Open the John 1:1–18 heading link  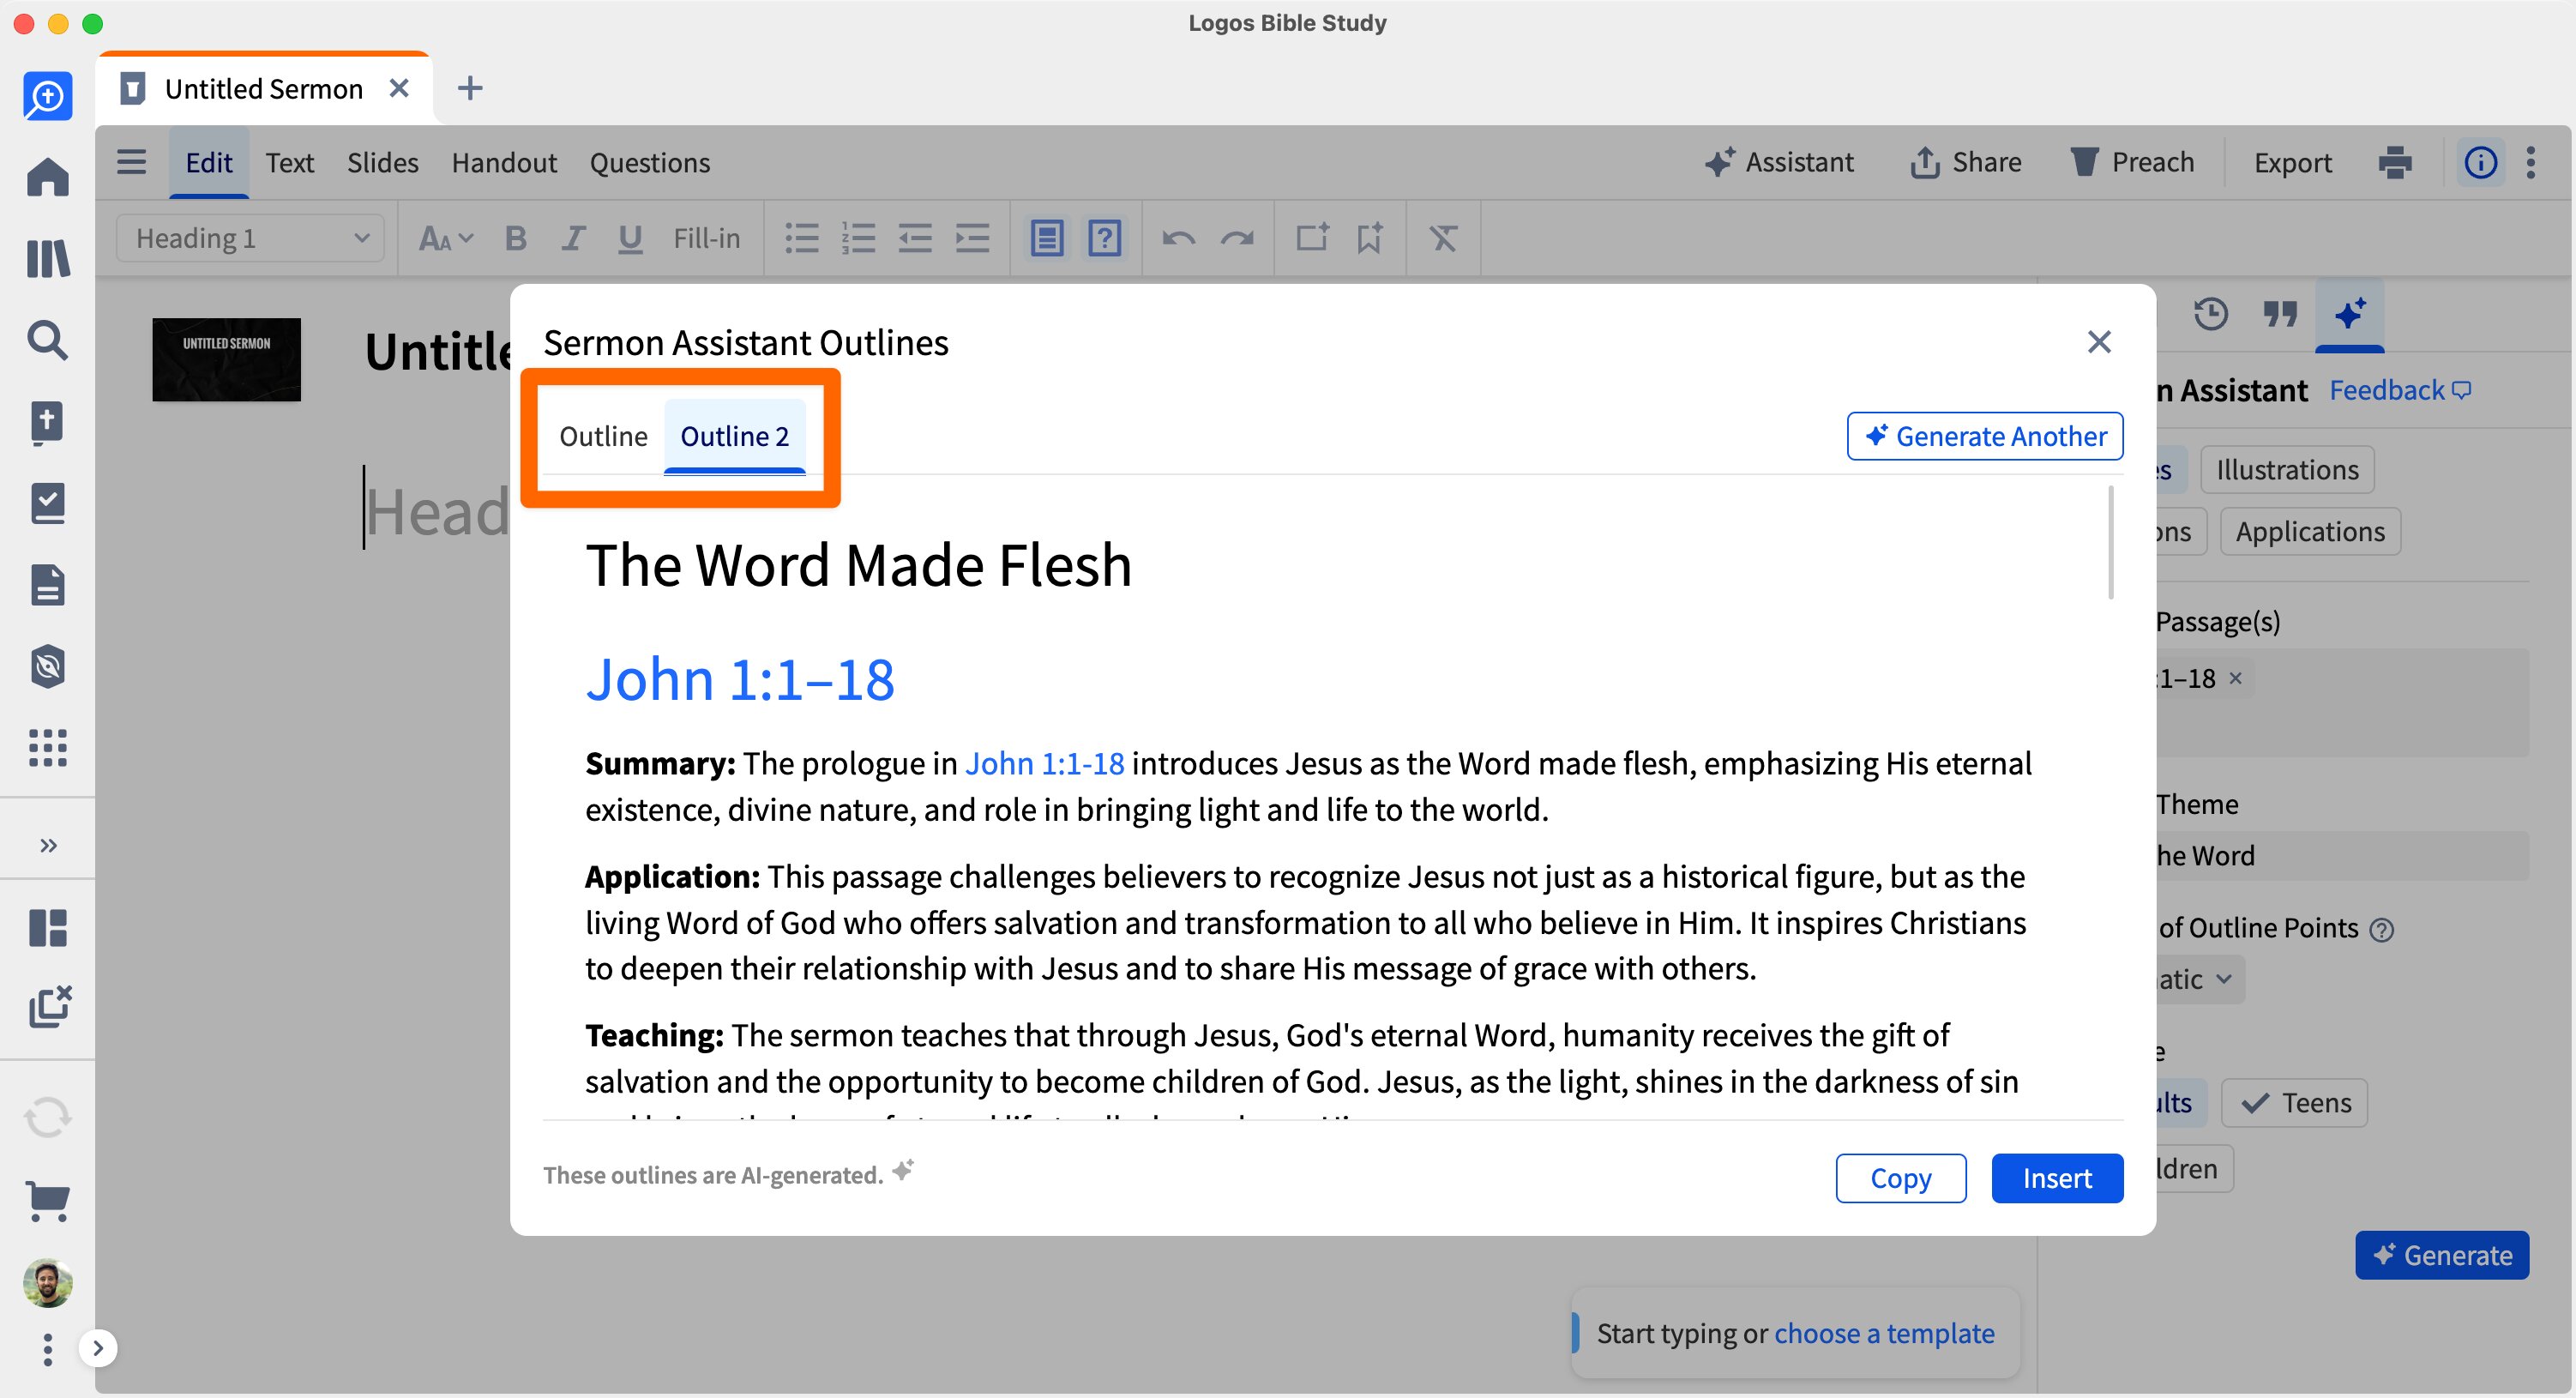click(739, 680)
